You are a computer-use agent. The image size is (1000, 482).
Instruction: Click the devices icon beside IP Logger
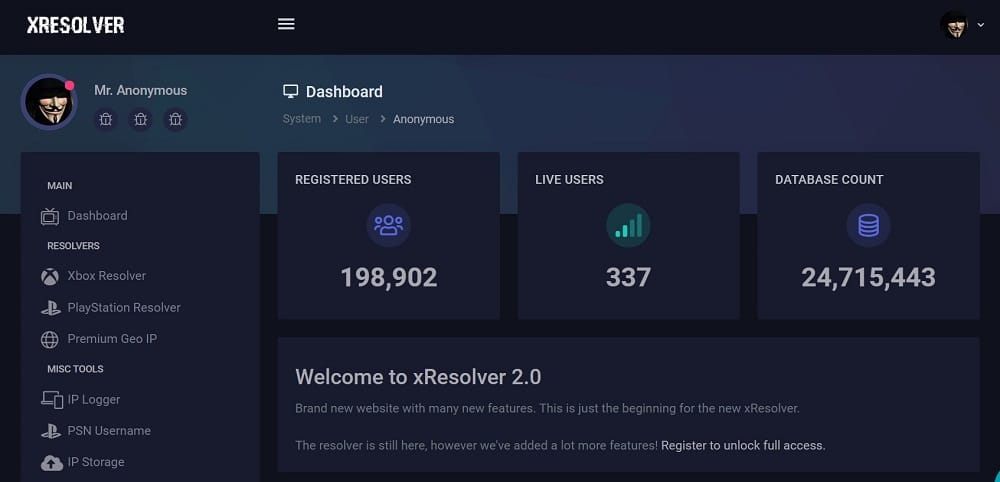click(x=52, y=400)
